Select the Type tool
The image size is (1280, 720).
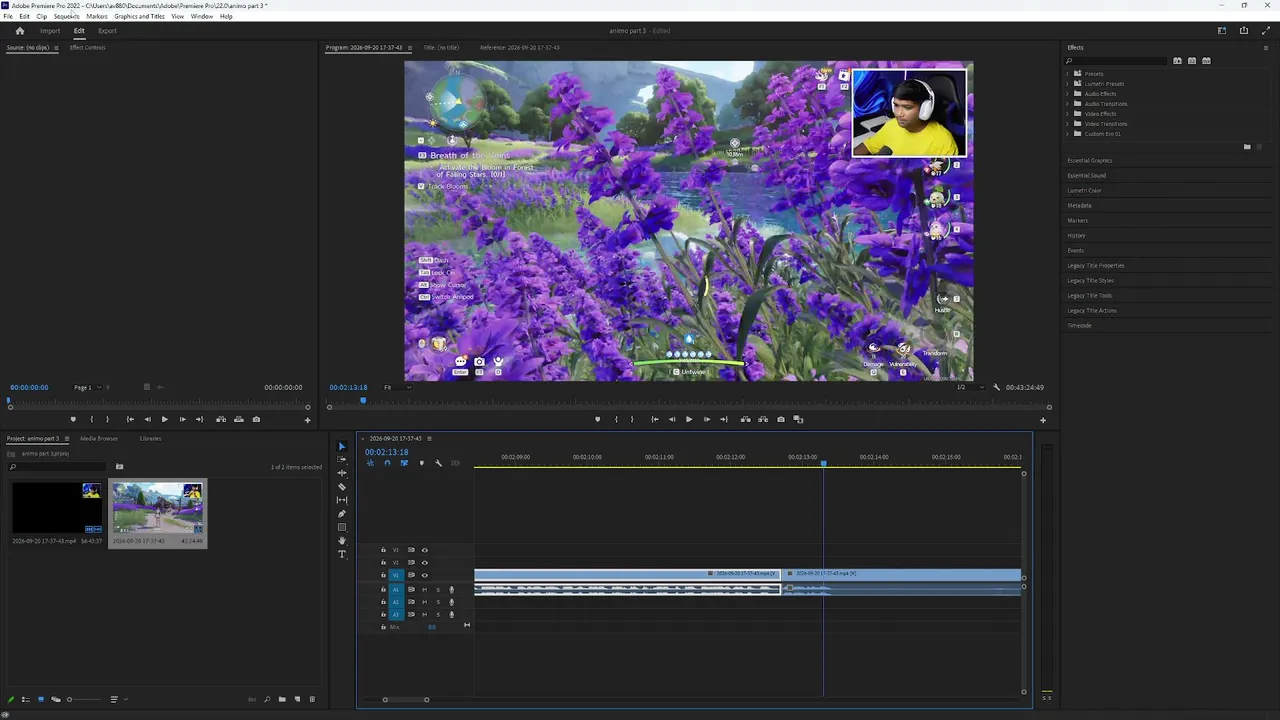pos(342,554)
